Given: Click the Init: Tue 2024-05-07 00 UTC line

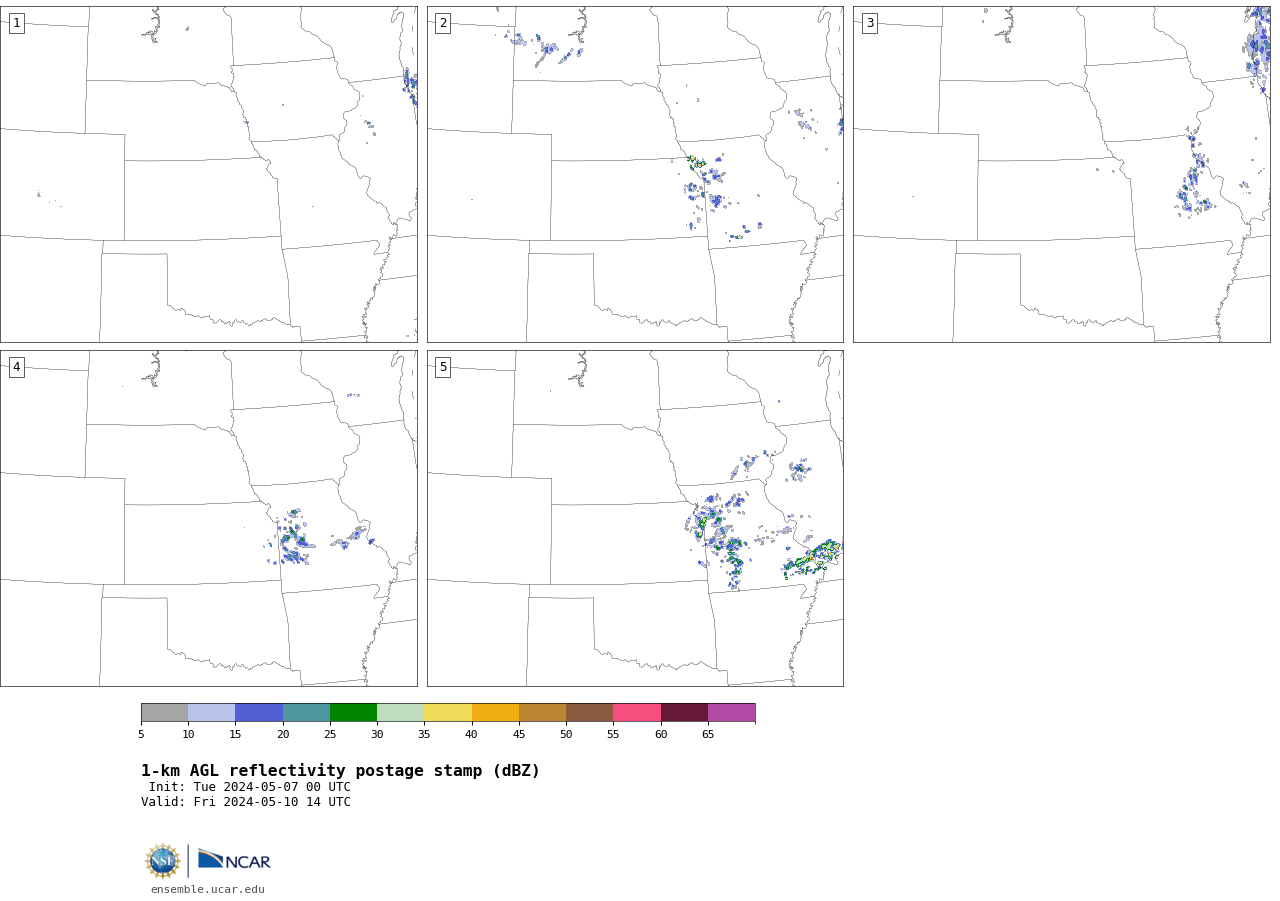Looking at the screenshot, I should (250, 787).
